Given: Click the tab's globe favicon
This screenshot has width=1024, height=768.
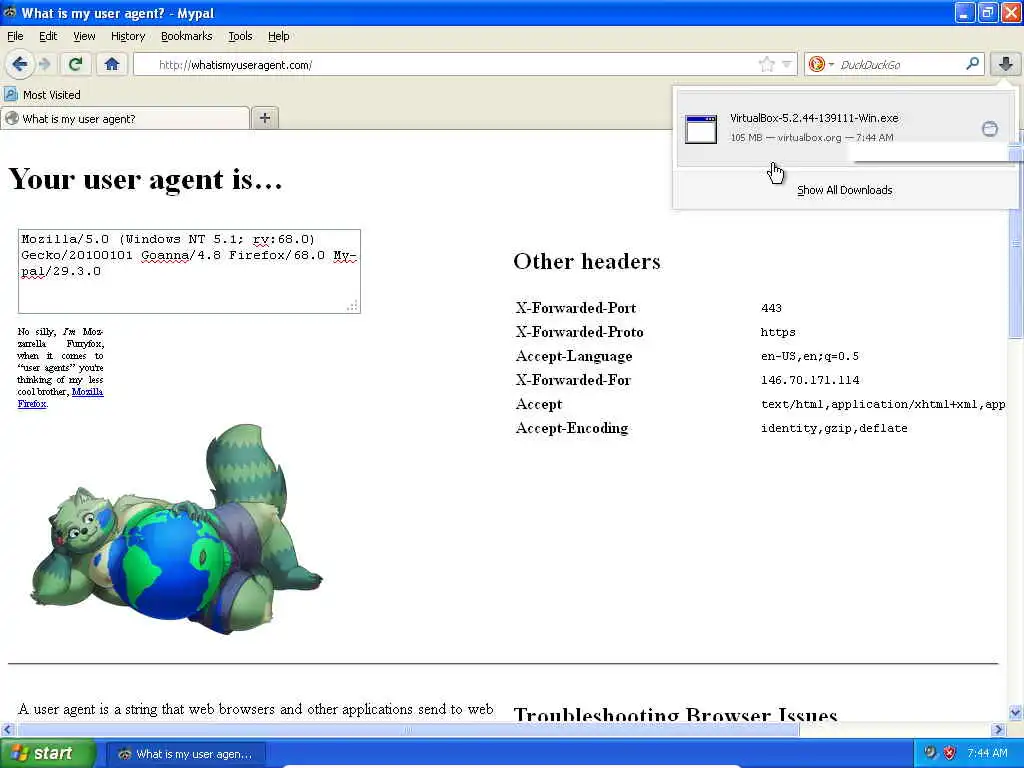Looking at the screenshot, I should (x=12, y=118).
